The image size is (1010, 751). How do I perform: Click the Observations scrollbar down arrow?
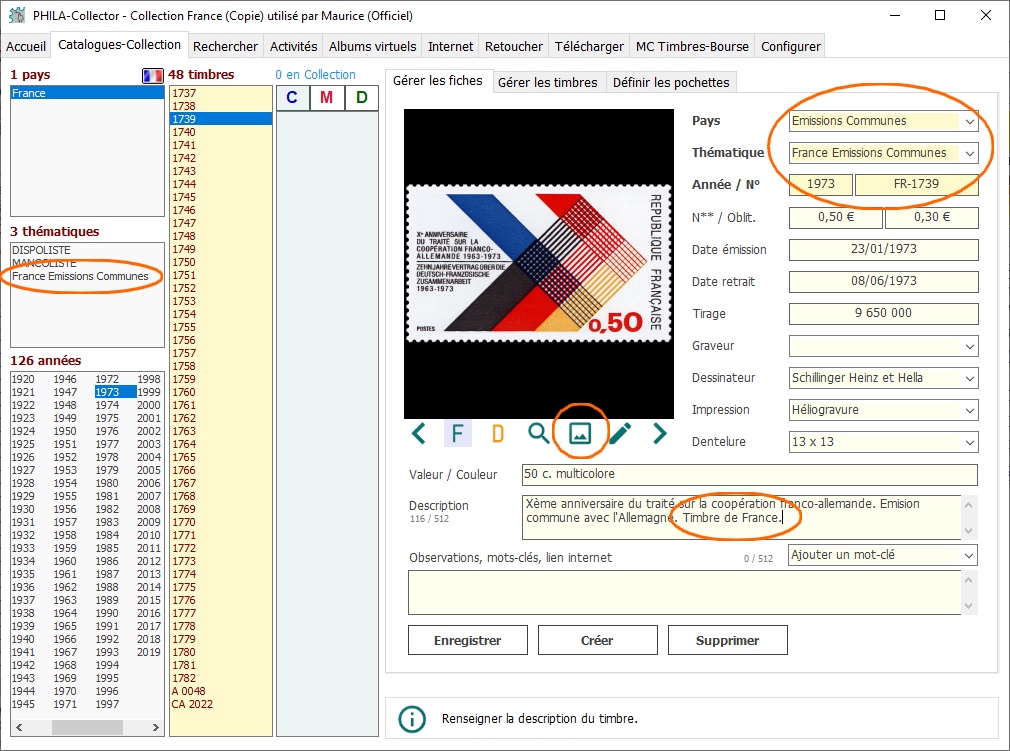tap(968, 605)
